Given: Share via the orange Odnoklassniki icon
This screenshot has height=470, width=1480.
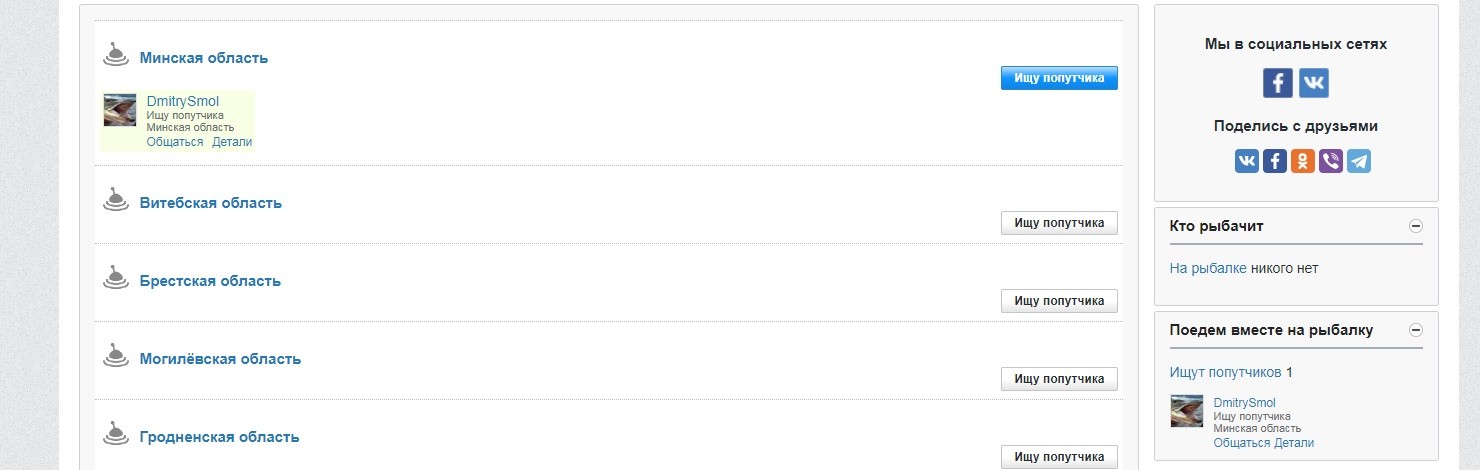Looking at the screenshot, I should click(x=1303, y=161).
